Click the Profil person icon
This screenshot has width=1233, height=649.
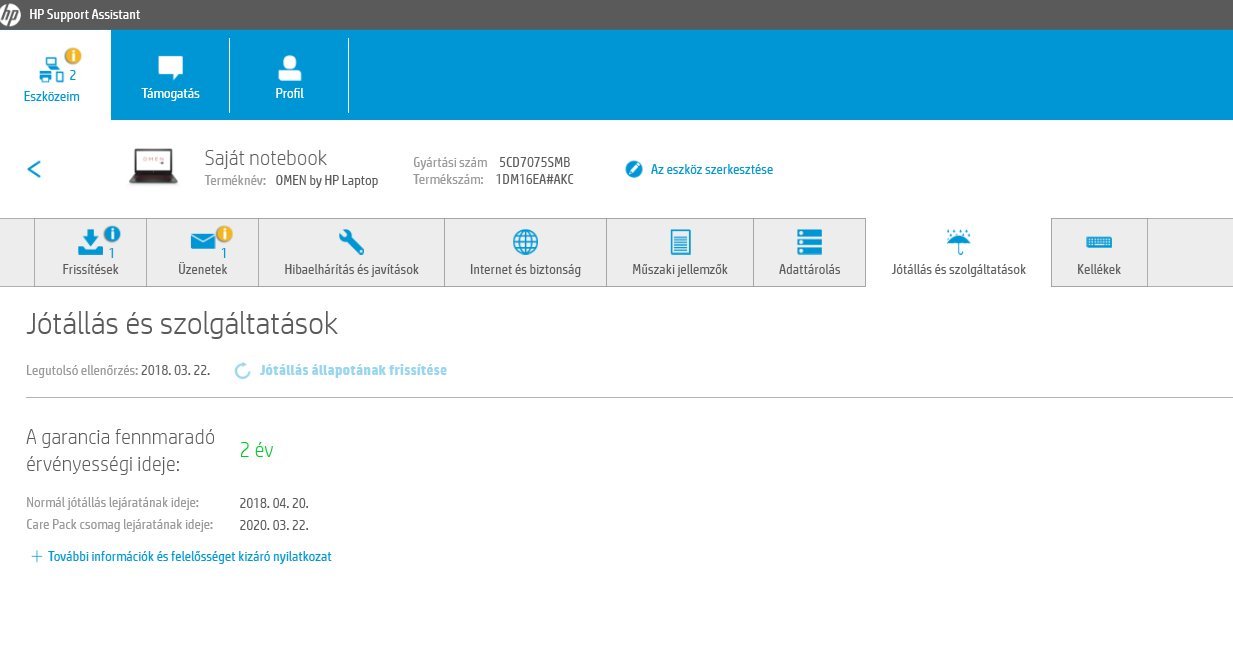pos(289,67)
